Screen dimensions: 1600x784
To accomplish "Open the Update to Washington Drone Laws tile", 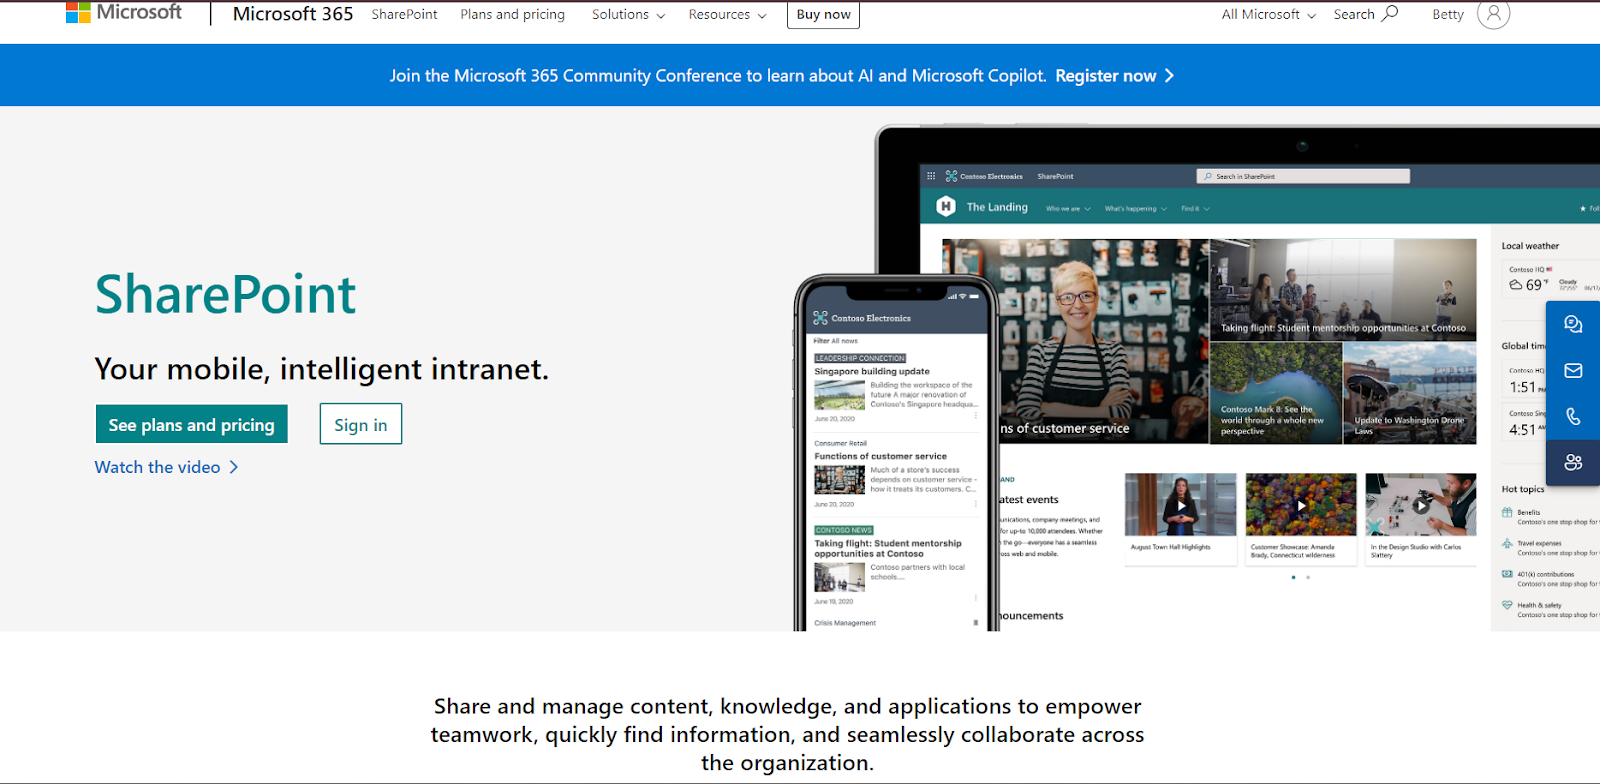I will [x=1410, y=393].
